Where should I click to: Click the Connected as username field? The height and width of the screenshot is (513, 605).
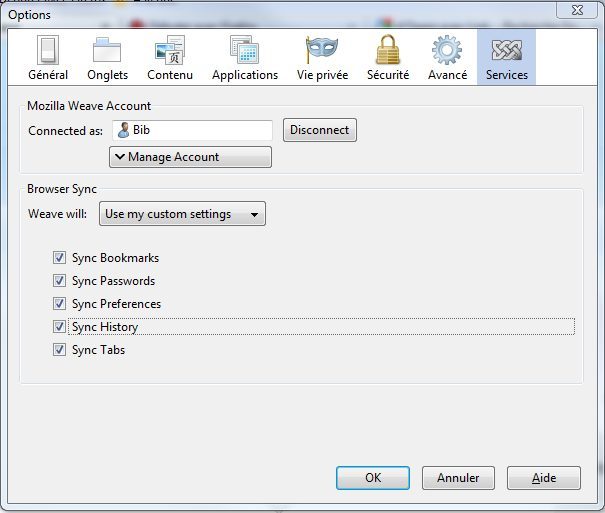point(193,130)
